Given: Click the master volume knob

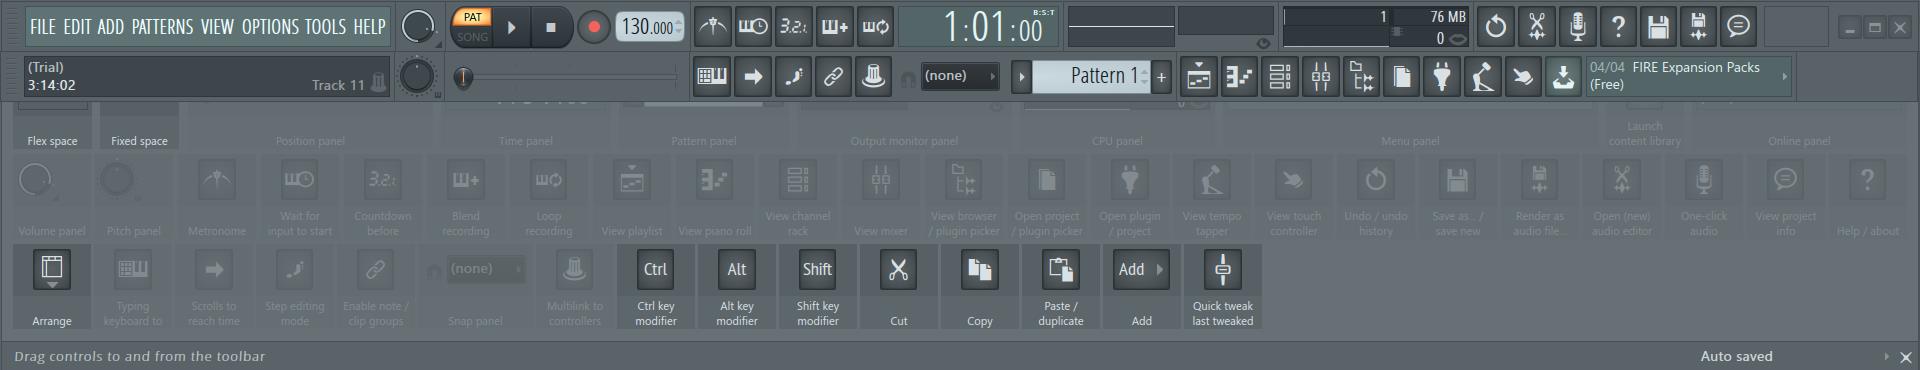Looking at the screenshot, I should click(418, 27).
